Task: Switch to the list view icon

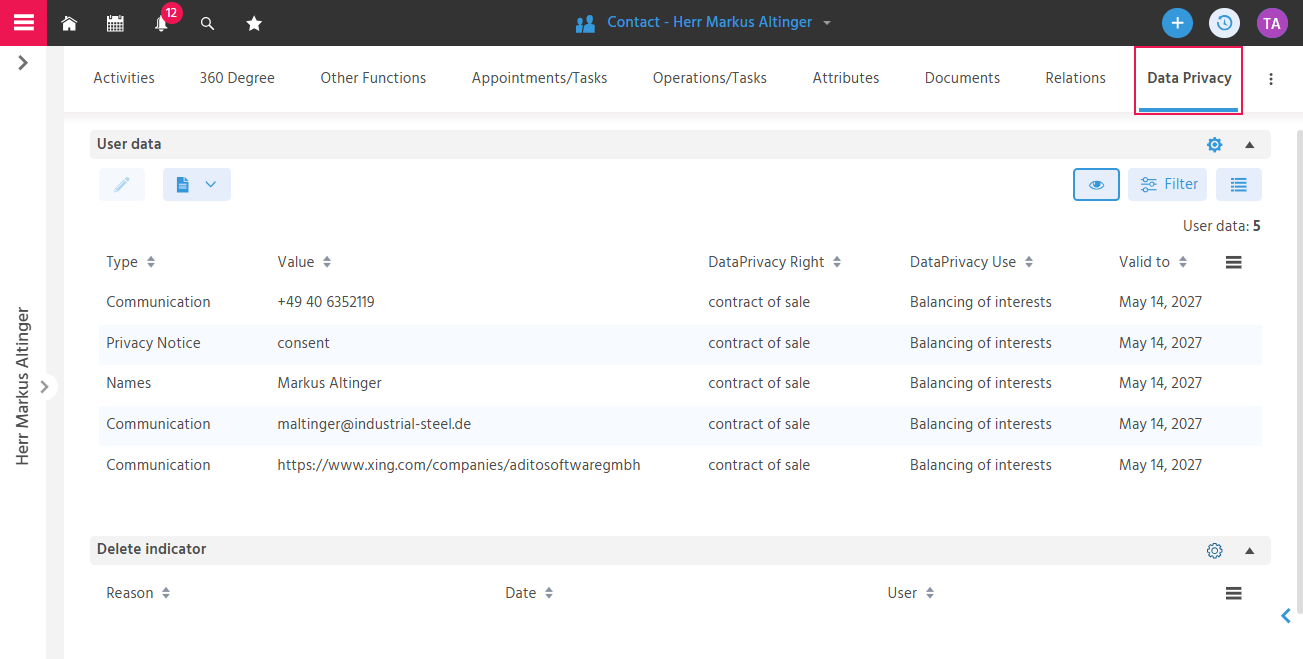Action: [x=1239, y=184]
